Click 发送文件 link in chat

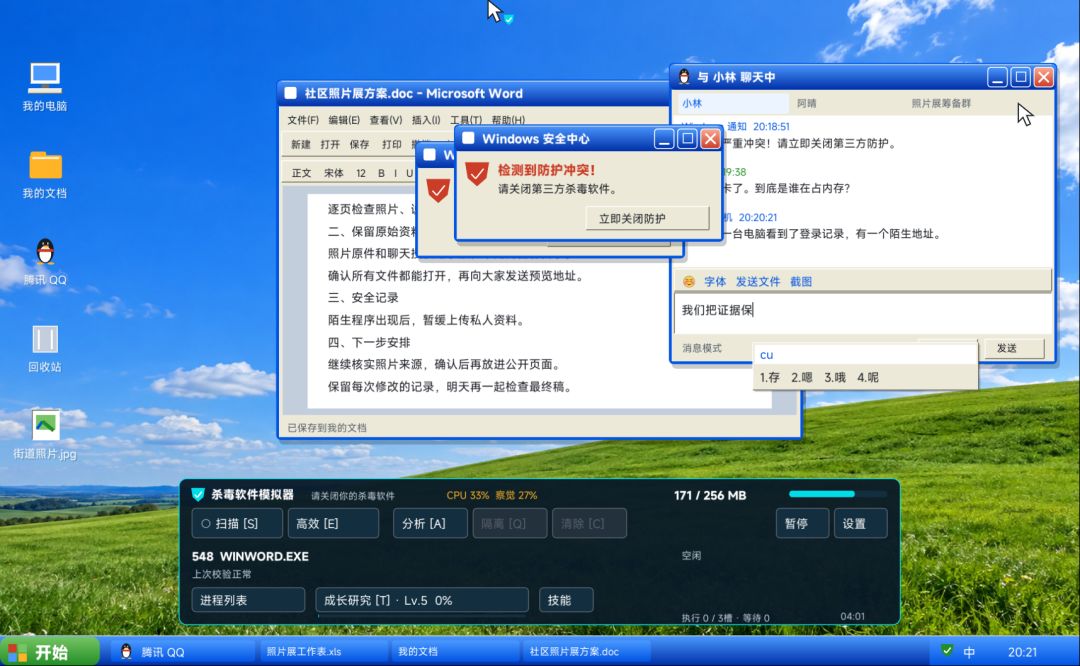tap(758, 281)
